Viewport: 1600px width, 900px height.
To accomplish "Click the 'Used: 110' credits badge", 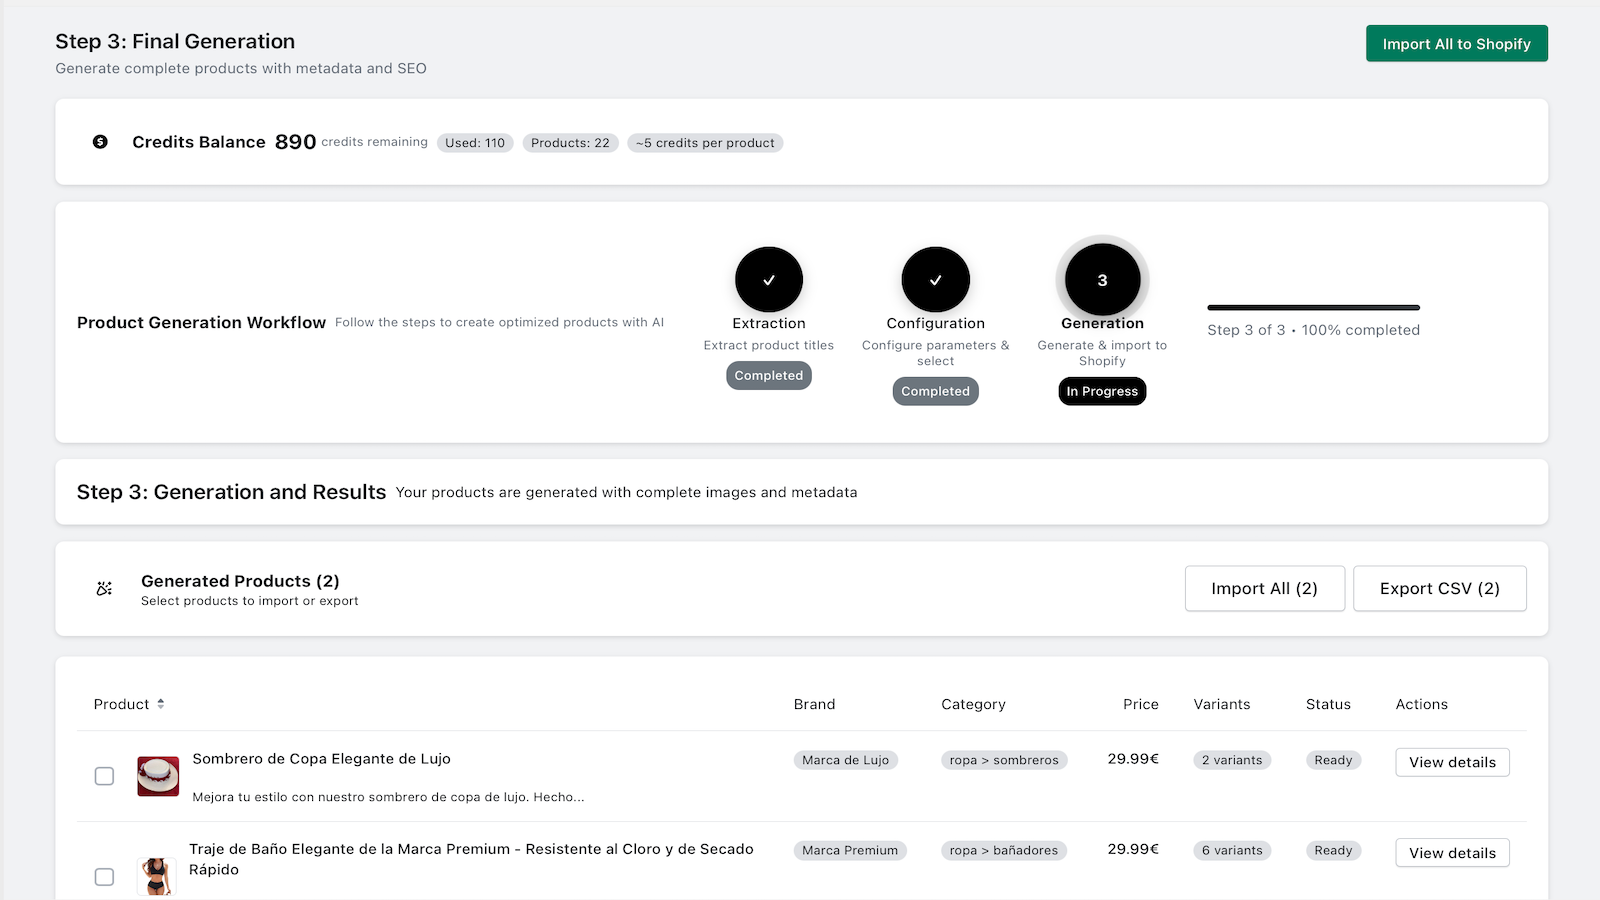I will pyautogui.click(x=474, y=143).
